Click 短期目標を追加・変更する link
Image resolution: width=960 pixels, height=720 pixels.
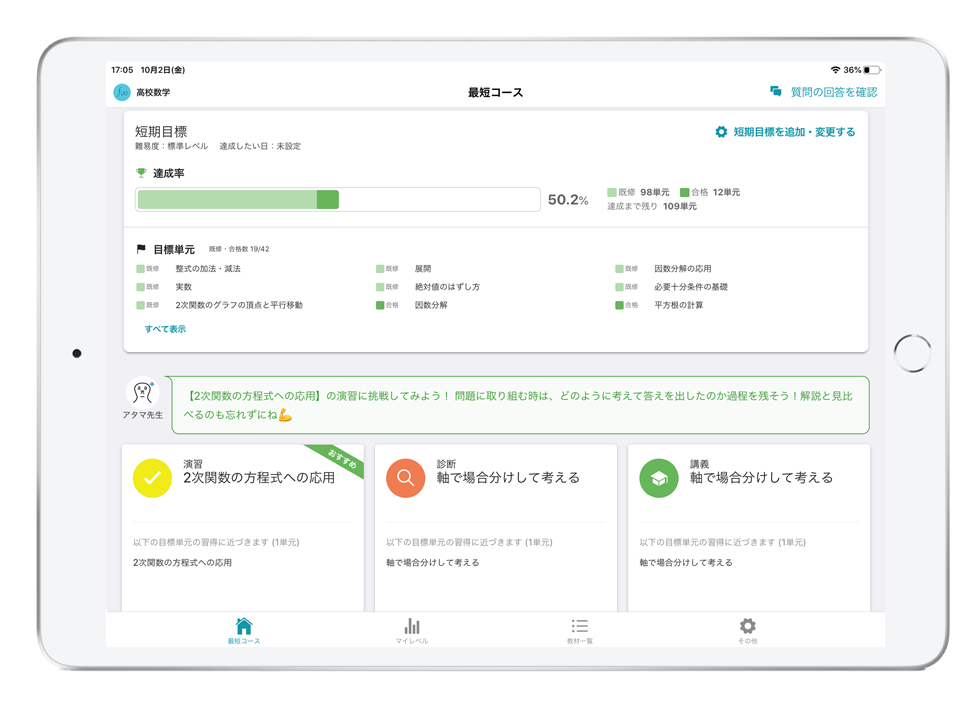tap(794, 132)
